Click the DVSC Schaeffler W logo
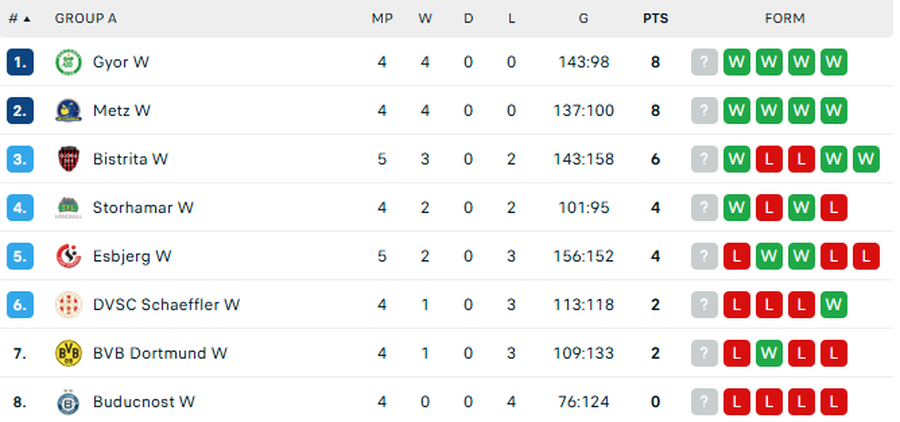The width and height of the screenshot is (900, 422). click(x=68, y=304)
